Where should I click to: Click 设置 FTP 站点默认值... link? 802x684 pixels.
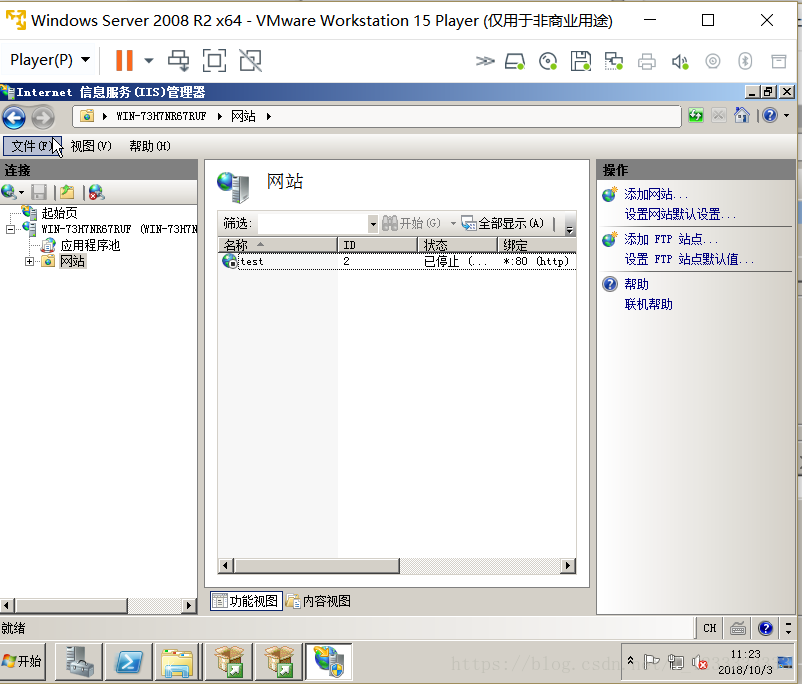coord(689,259)
